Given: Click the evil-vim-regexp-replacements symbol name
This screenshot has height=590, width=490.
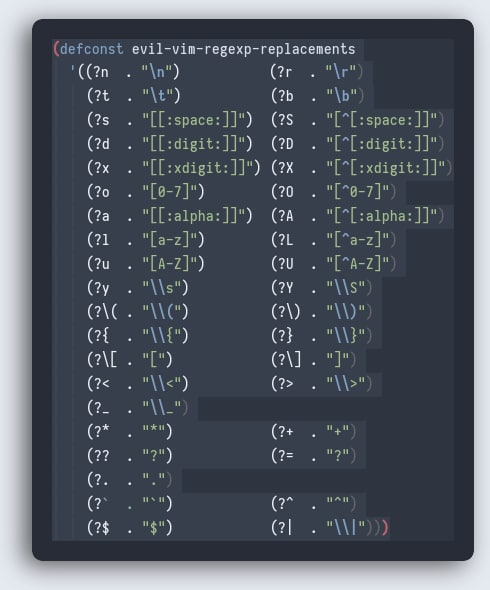Looking at the screenshot, I should click(243, 49).
